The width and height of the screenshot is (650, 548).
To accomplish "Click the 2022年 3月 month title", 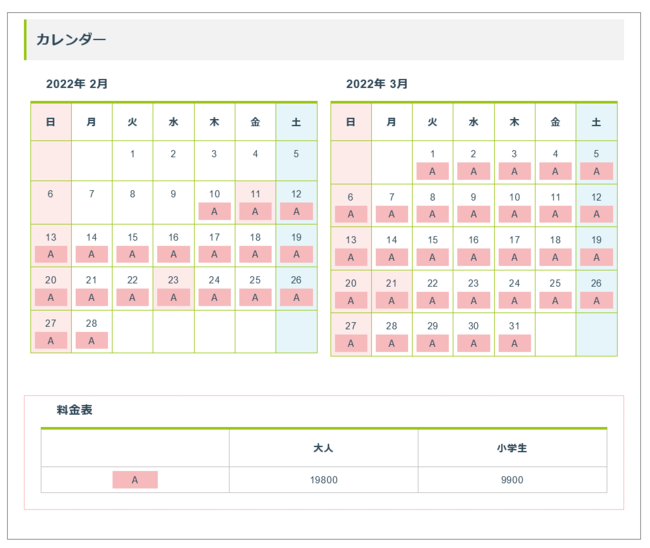I will tap(377, 84).
